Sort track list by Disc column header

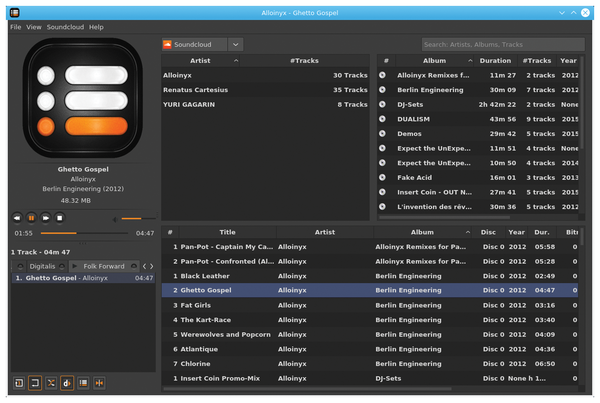coord(488,232)
